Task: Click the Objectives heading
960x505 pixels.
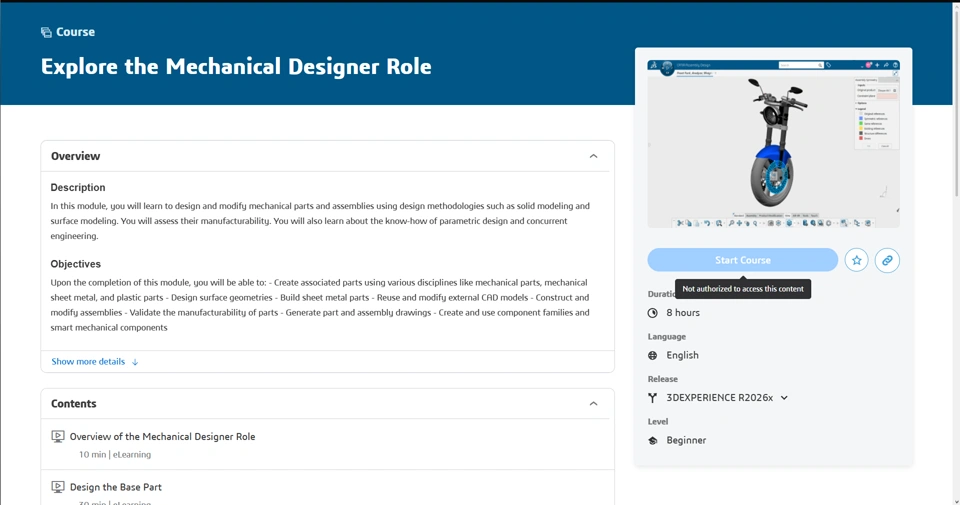Action: (x=75, y=264)
